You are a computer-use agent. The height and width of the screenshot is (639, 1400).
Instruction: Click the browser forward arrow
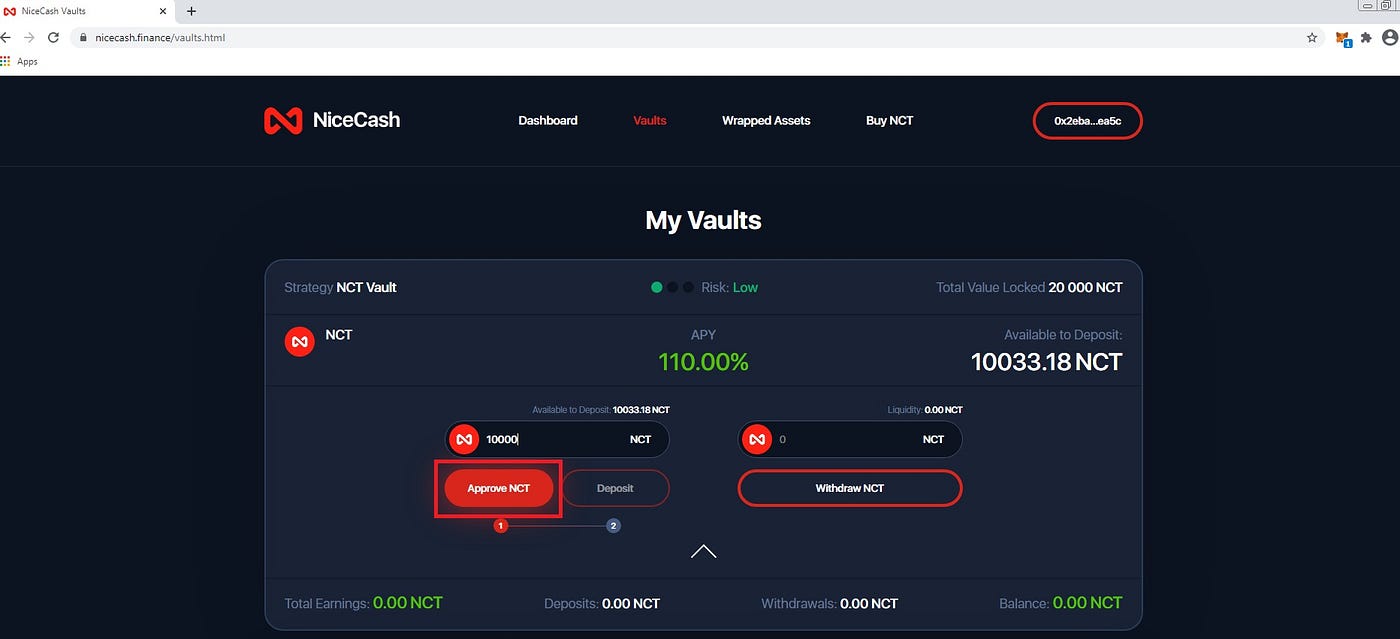coord(29,37)
